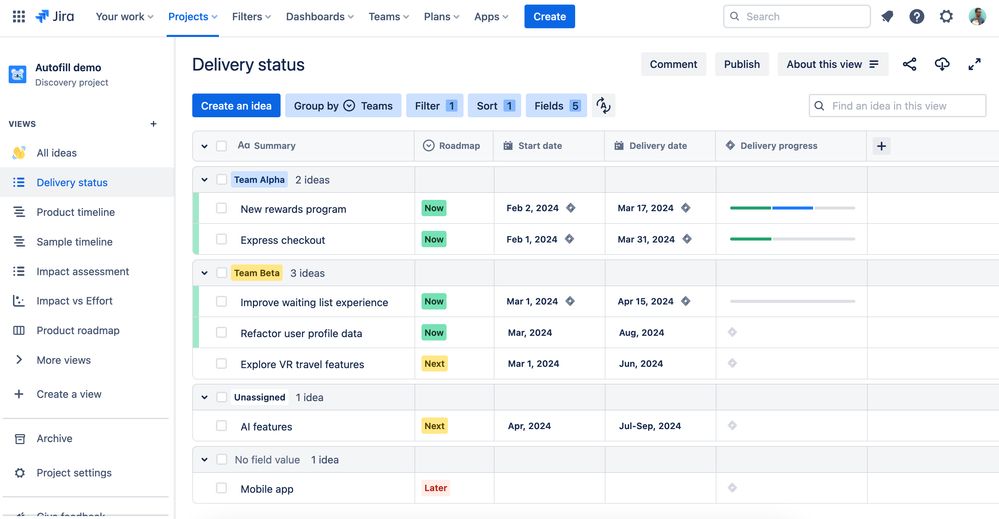This screenshot has width=999, height=519.
Task: Add a new view with plus beside VIEWS
Action: click(154, 124)
